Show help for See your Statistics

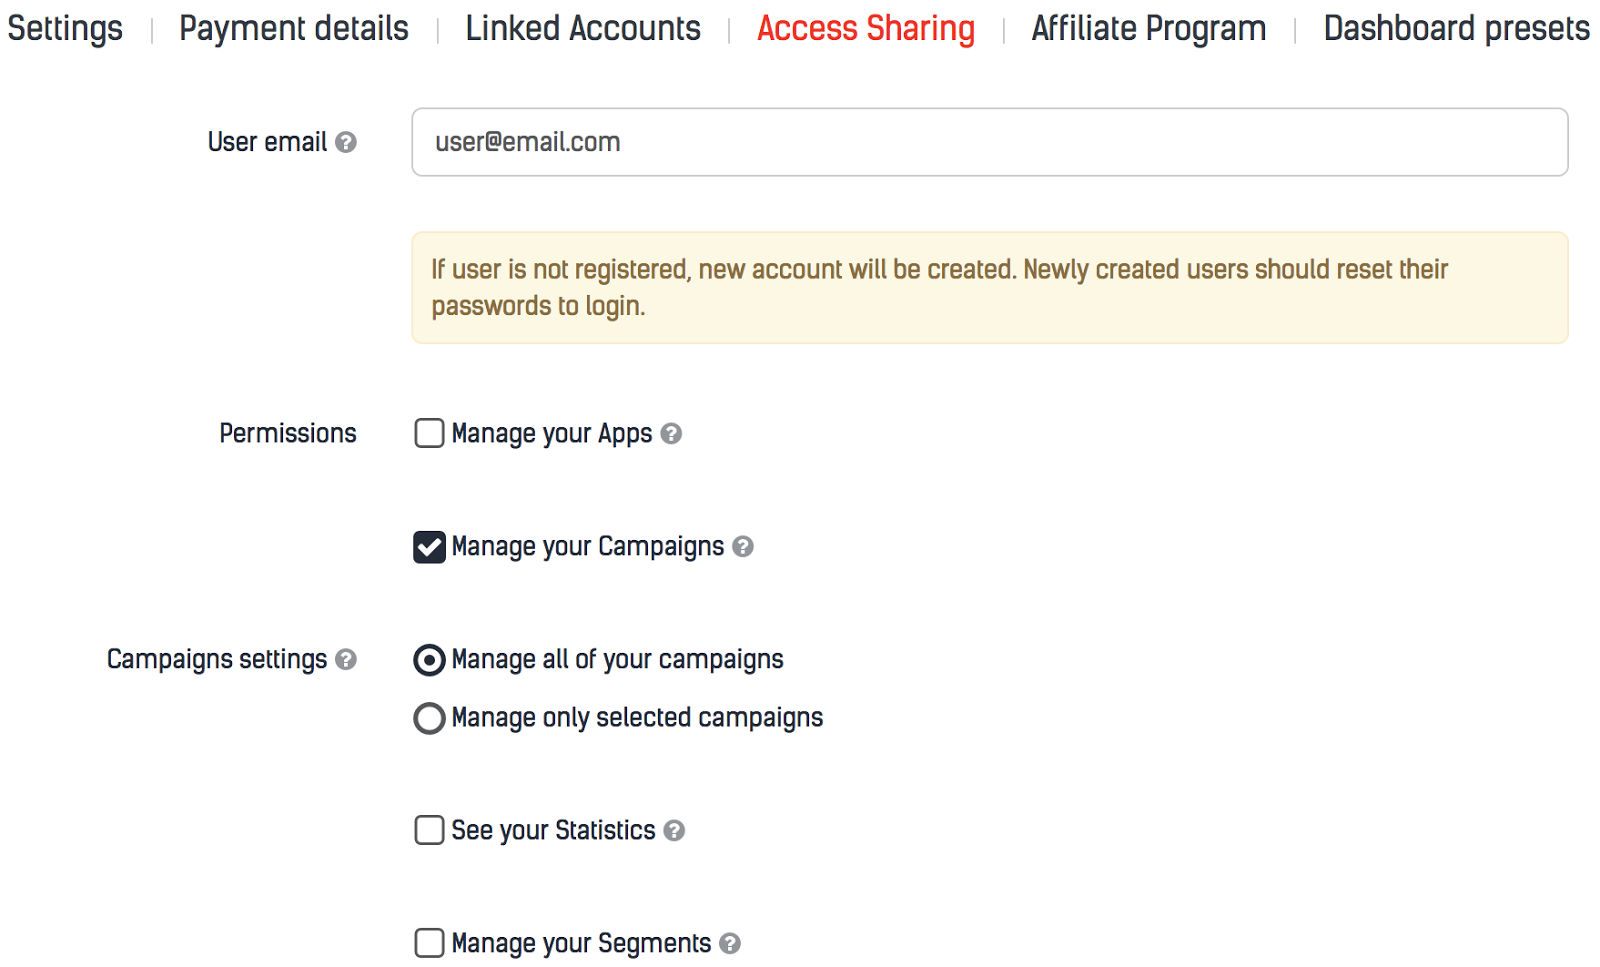click(675, 830)
